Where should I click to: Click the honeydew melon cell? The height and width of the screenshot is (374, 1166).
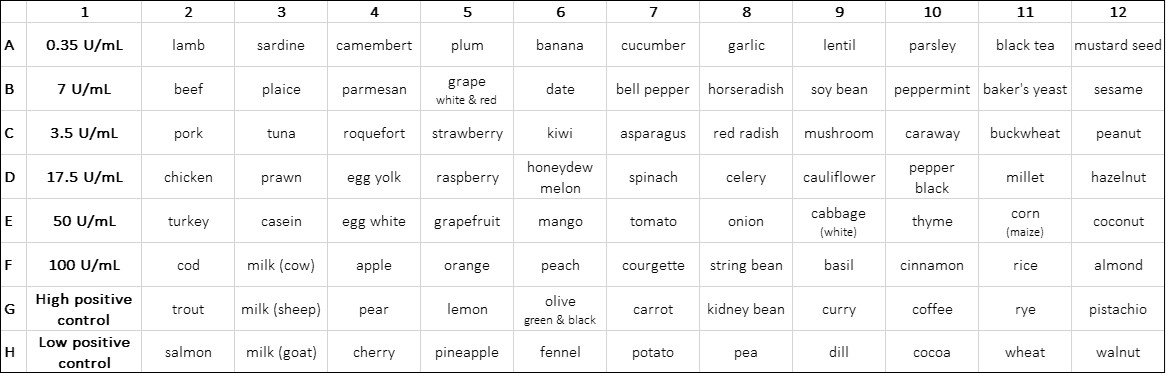(x=560, y=177)
